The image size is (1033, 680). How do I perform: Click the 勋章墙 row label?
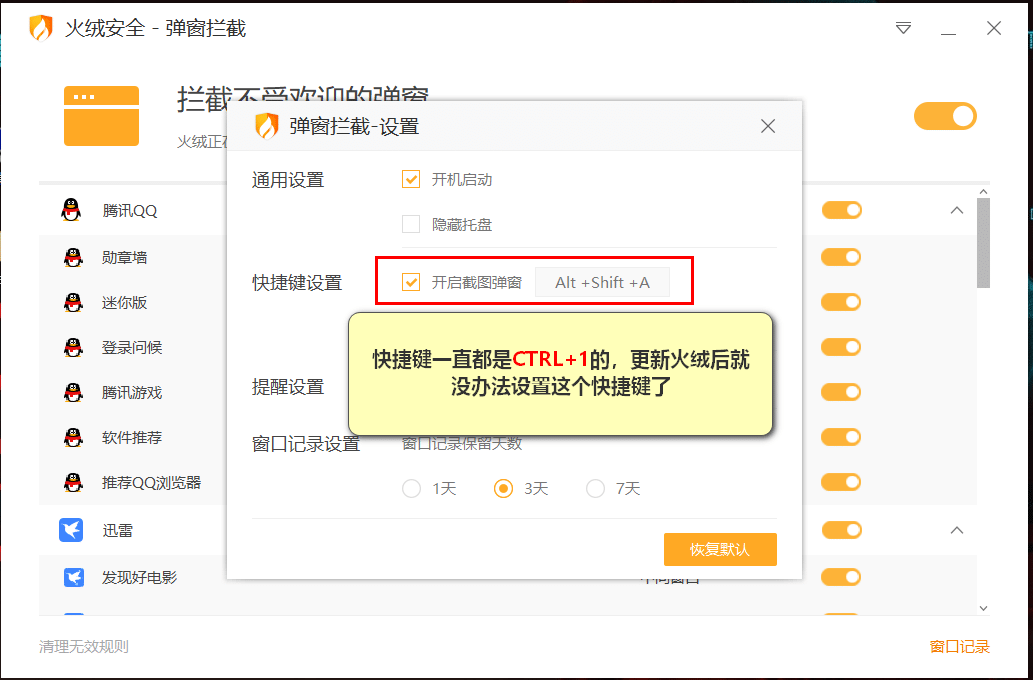point(125,258)
